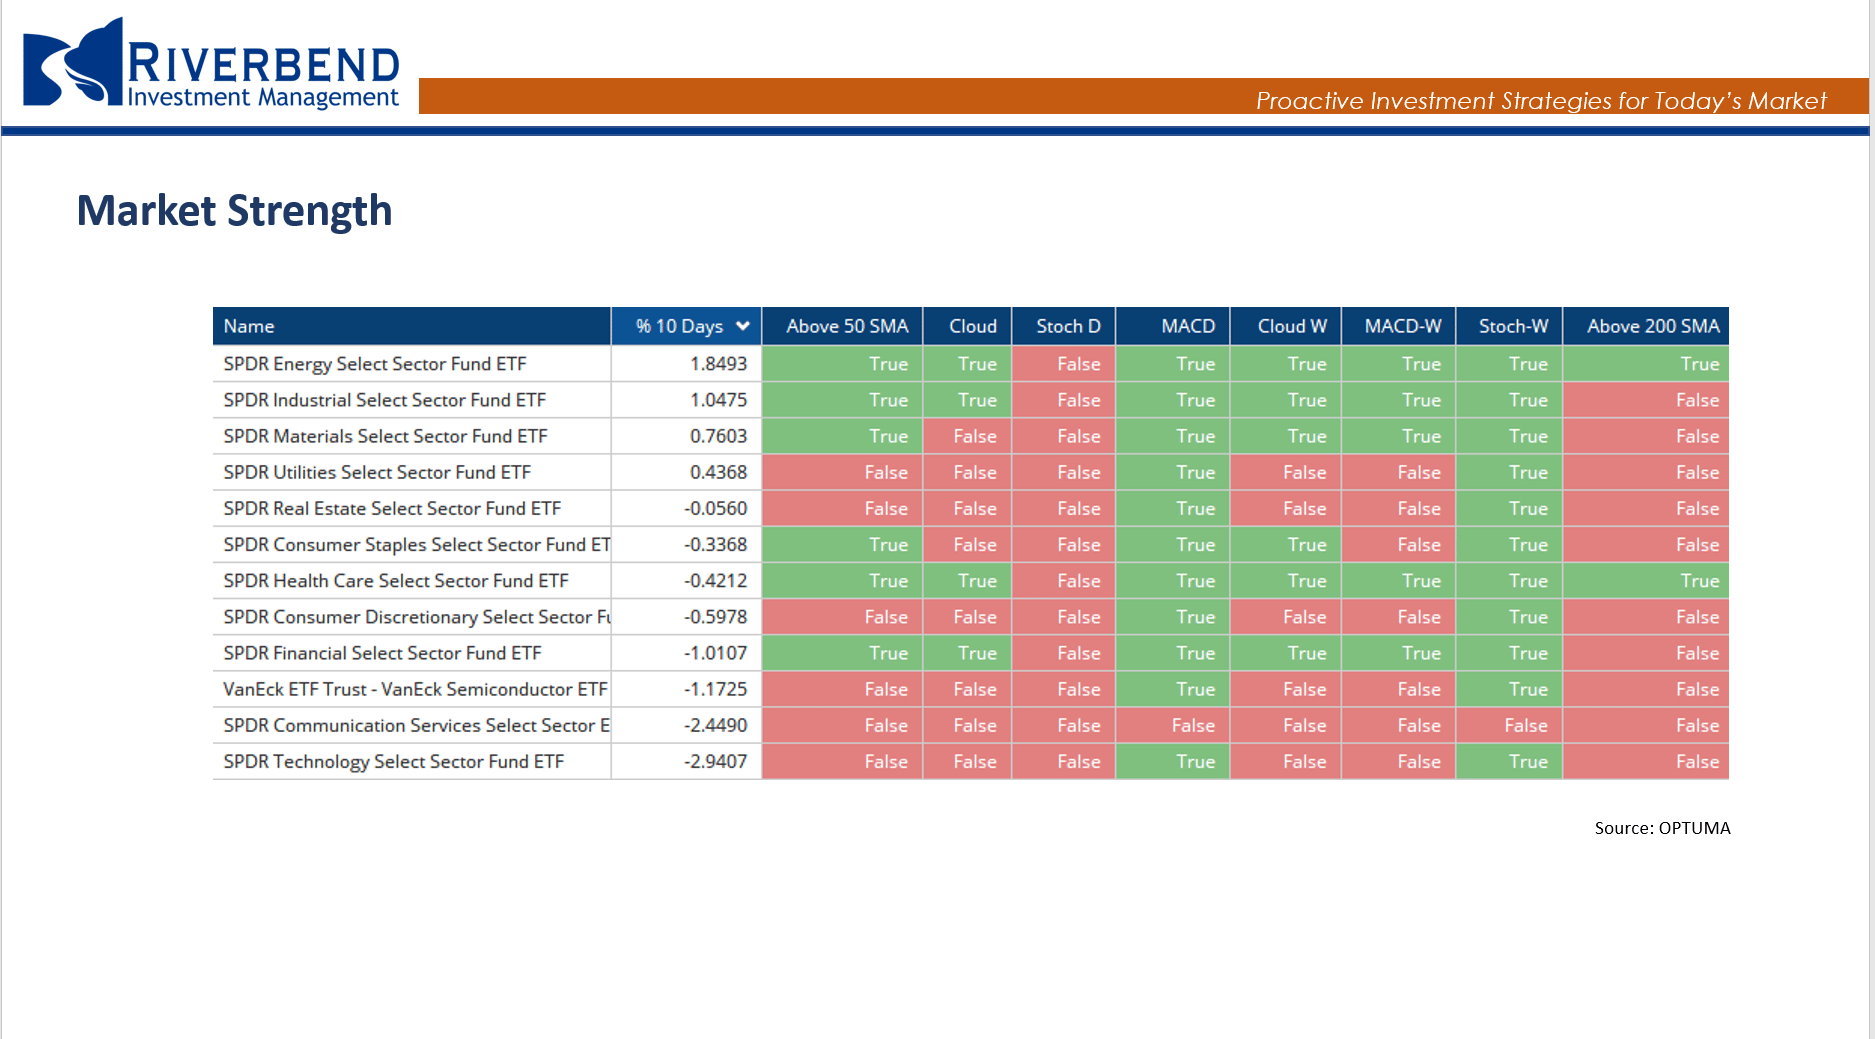
Task: Select the SPDR Energy Select Sector Fund ETF row
Action: [x=971, y=364]
